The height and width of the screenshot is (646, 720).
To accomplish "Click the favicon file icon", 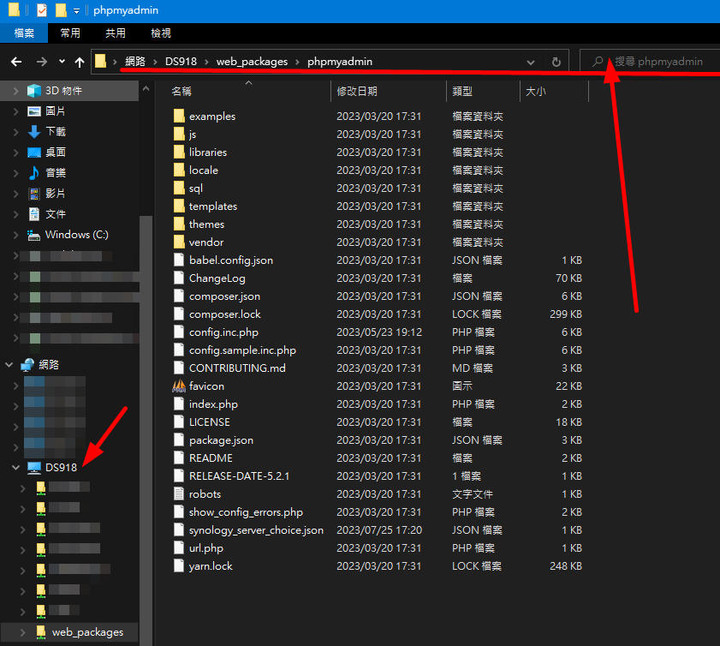I will click(179, 386).
